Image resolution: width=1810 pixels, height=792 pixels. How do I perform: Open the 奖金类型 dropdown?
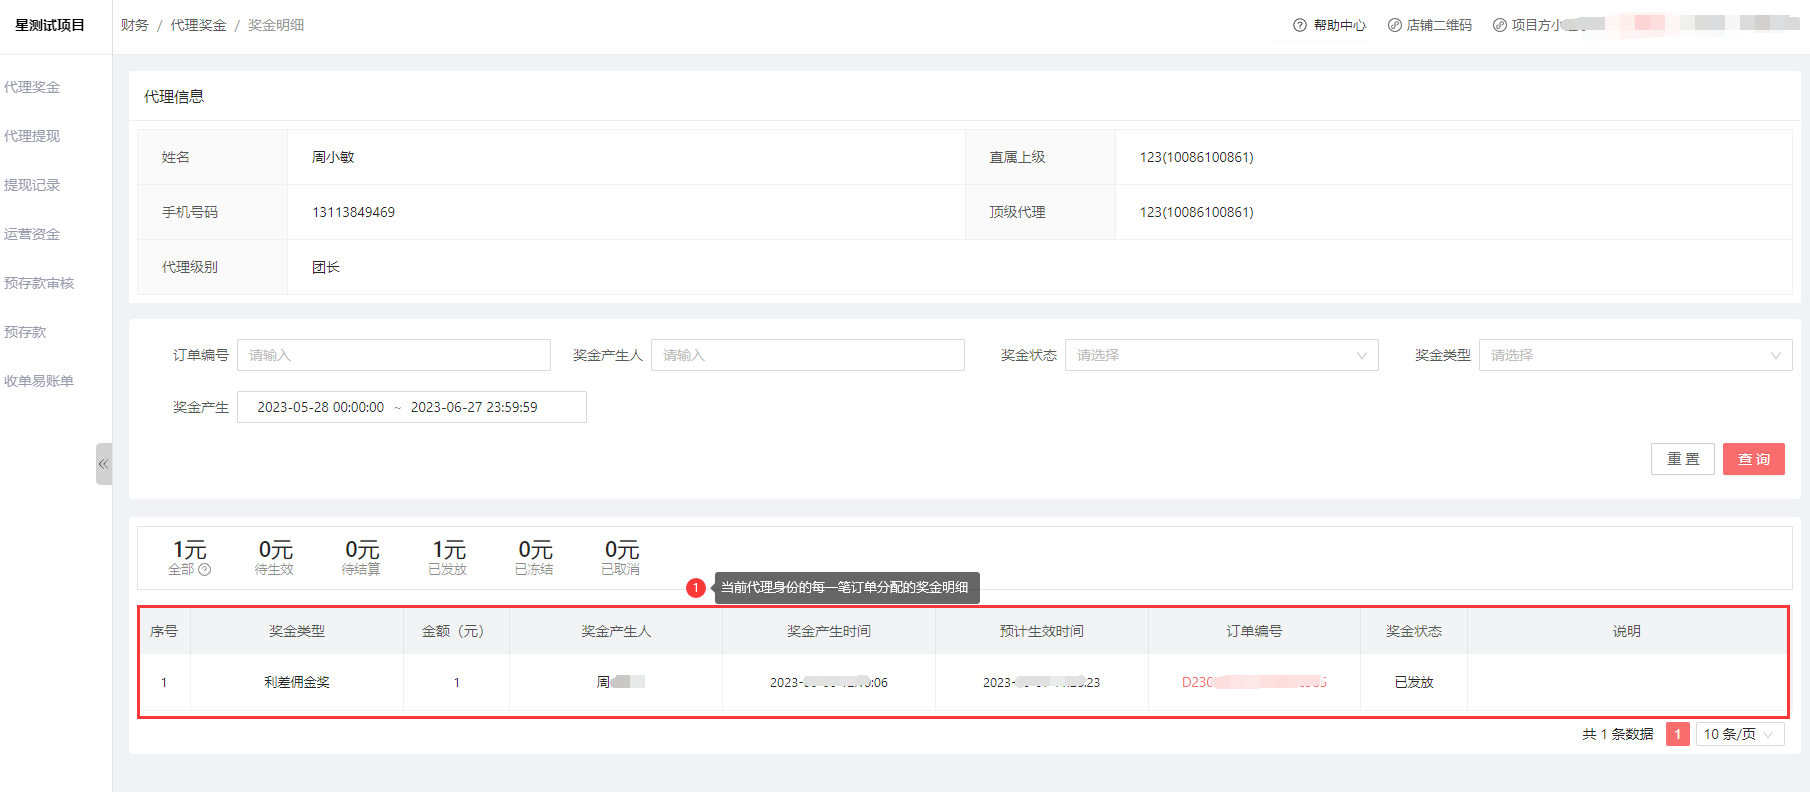coord(1635,355)
